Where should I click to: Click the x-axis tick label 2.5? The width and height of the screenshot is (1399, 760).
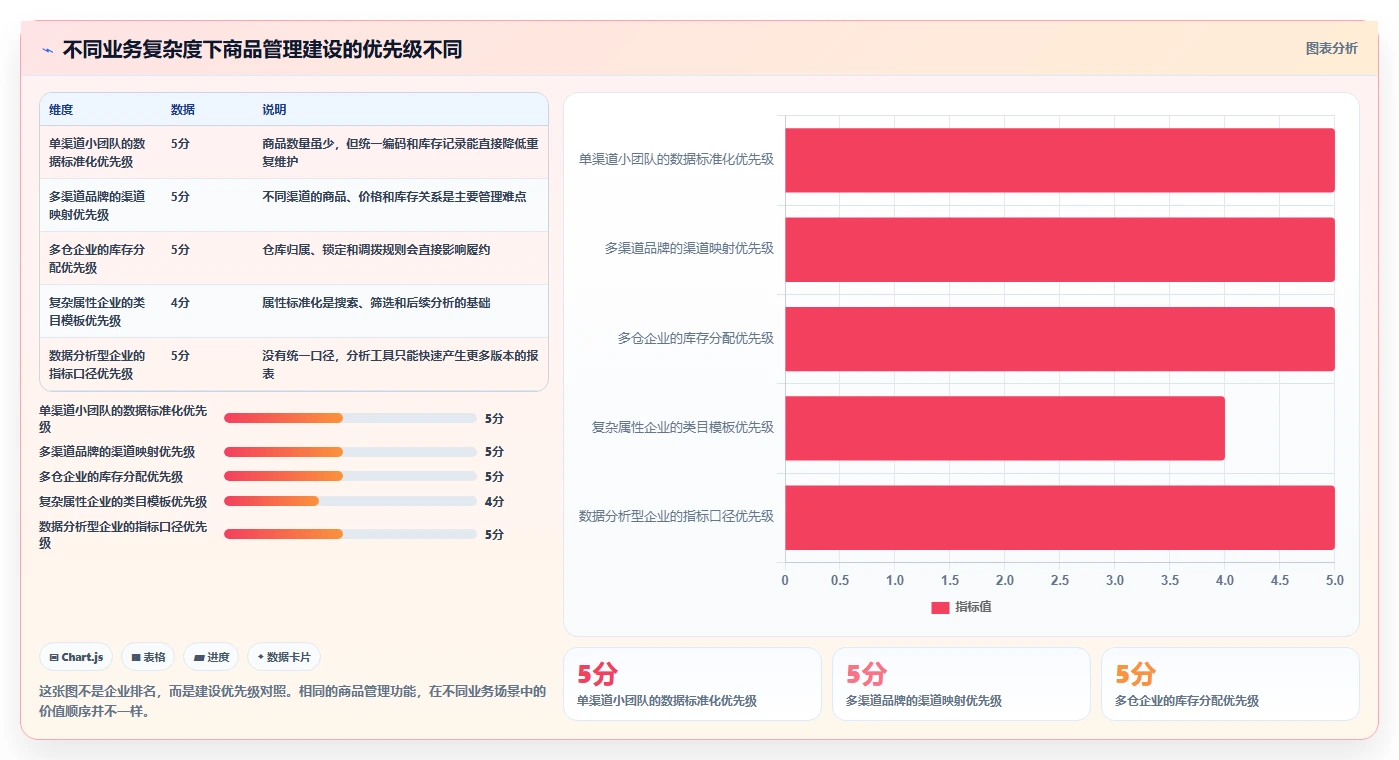click(x=1059, y=581)
